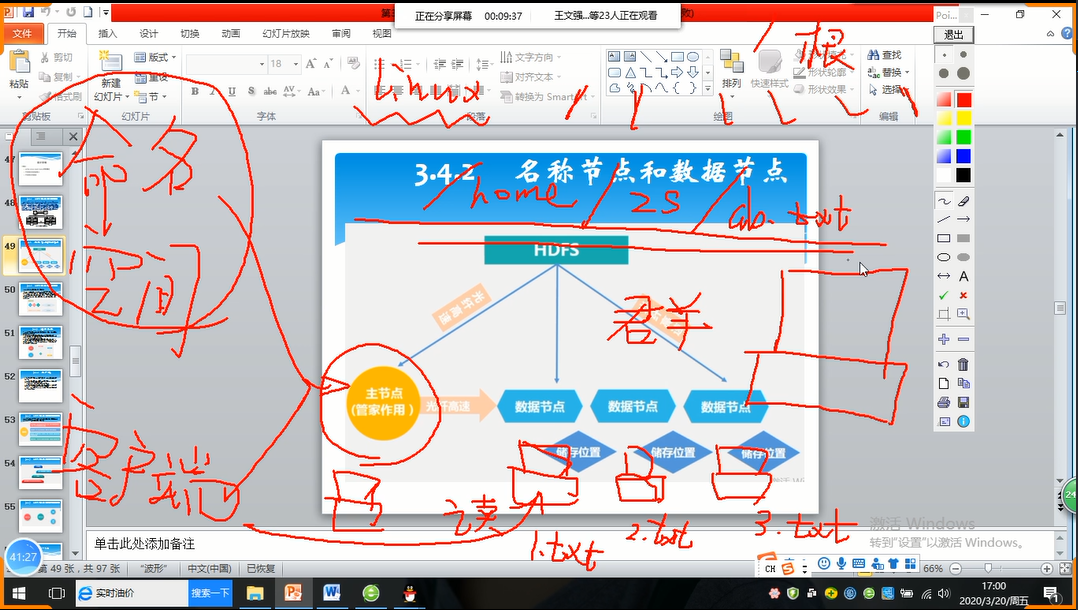Image resolution: width=1078 pixels, height=610 pixels.
Task: Click the 退出 exit annotation button
Action: pos(953,34)
